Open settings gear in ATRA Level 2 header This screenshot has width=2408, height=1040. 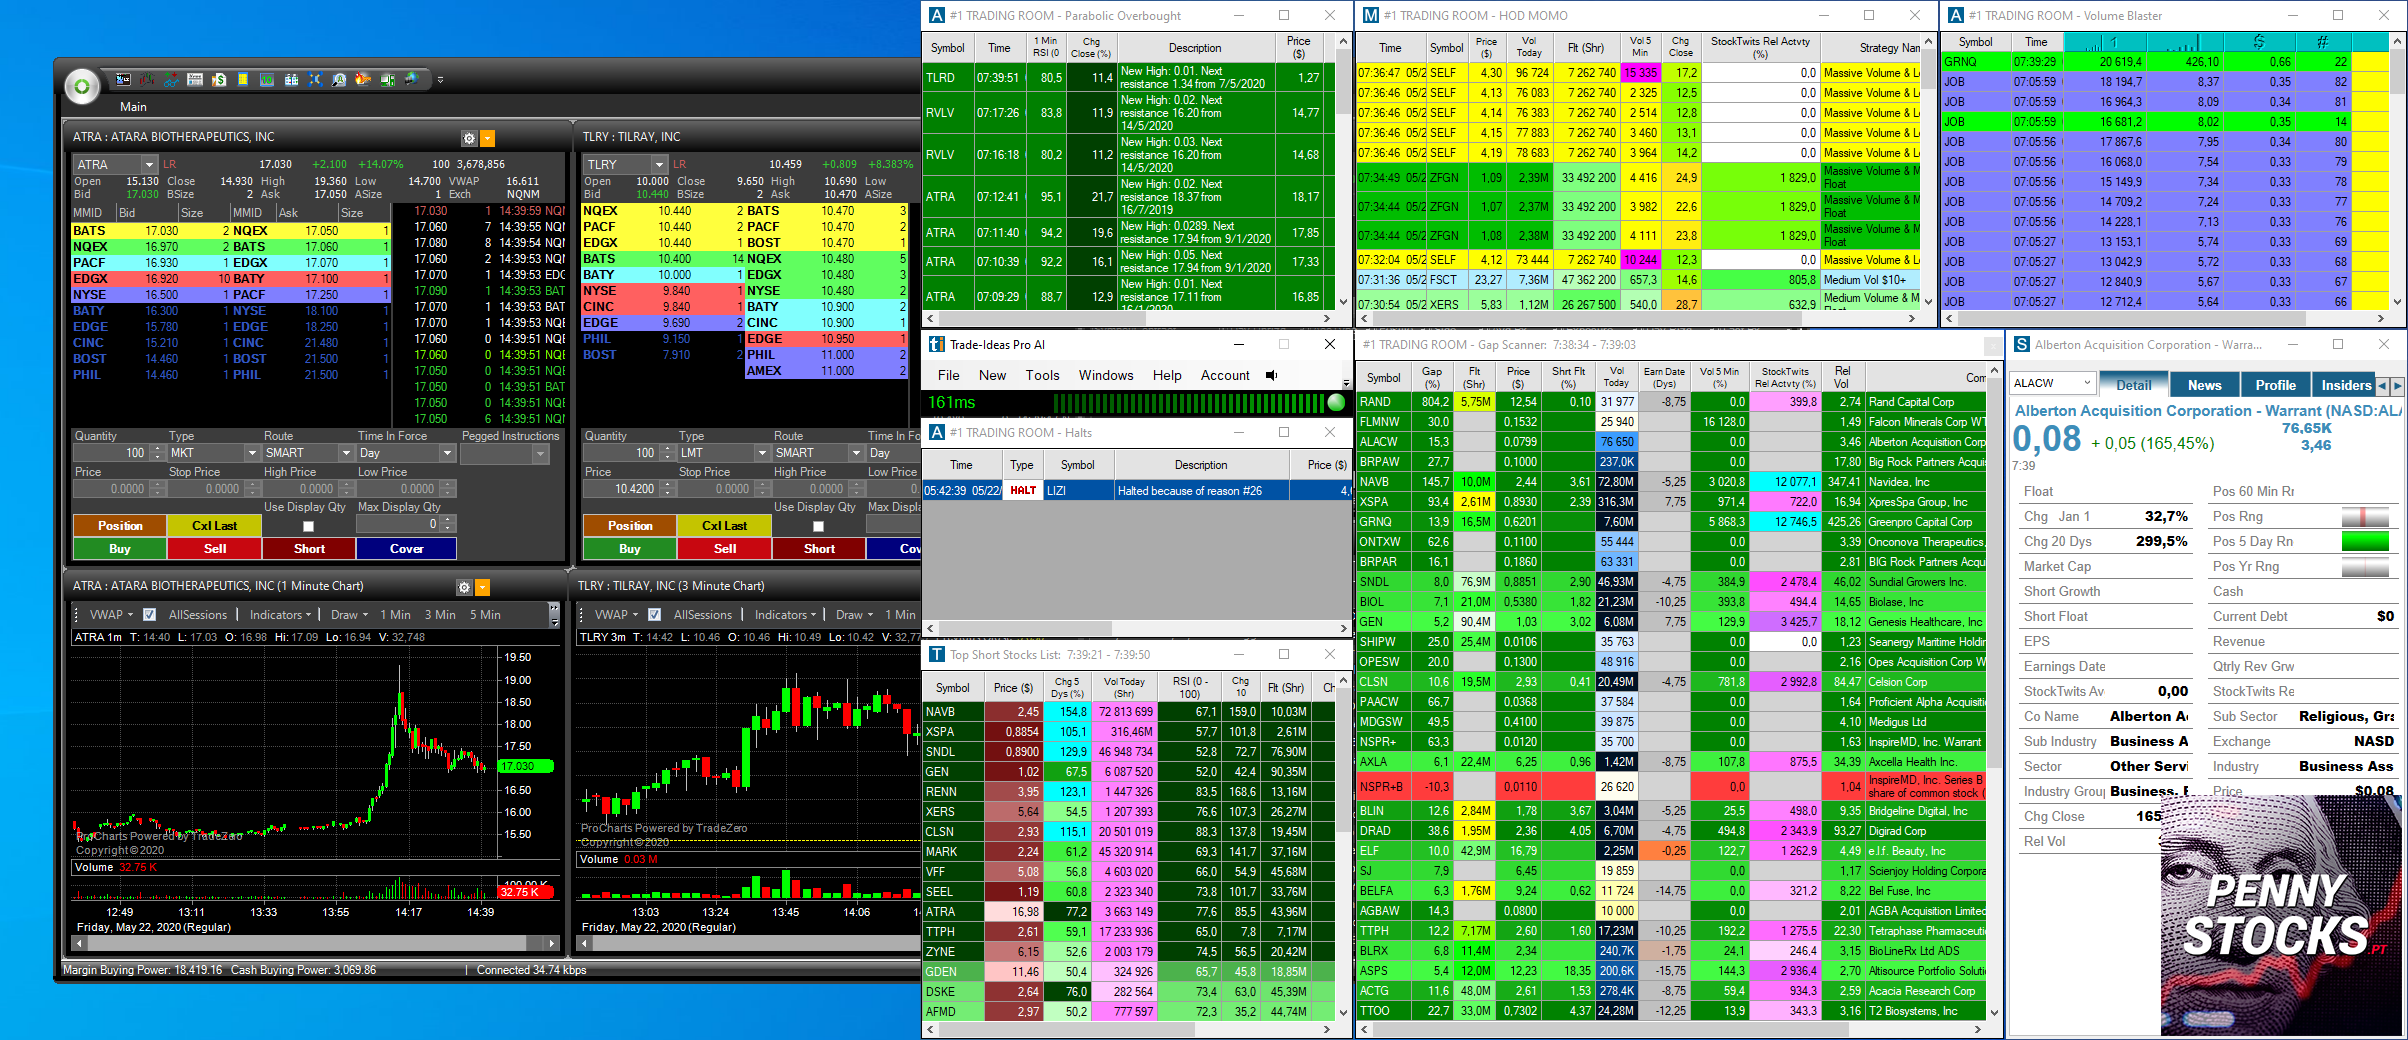[x=468, y=138]
